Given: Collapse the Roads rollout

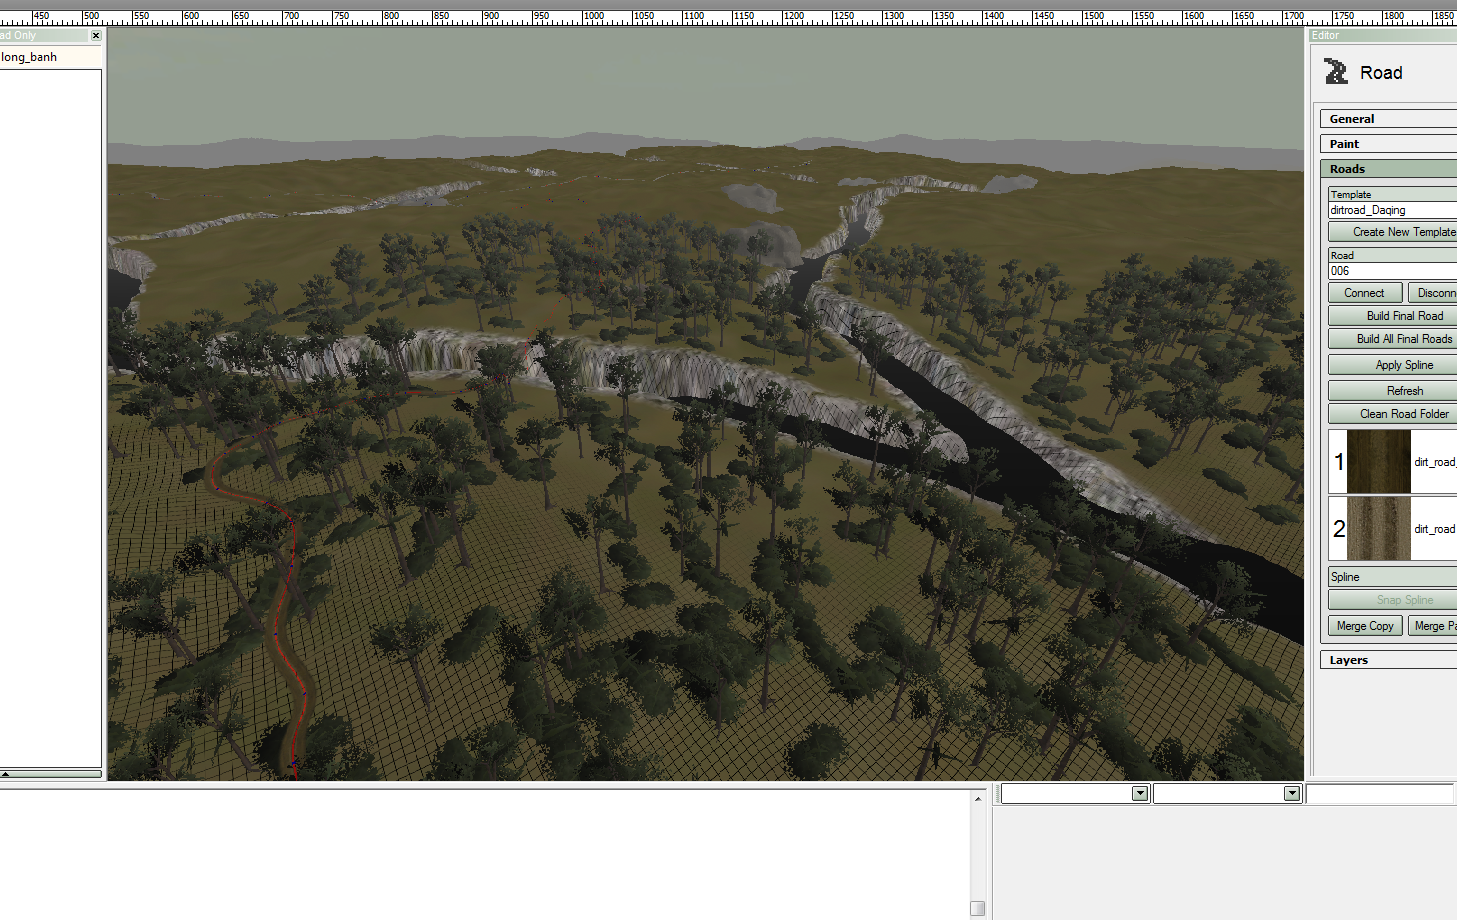Looking at the screenshot, I should (1389, 169).
